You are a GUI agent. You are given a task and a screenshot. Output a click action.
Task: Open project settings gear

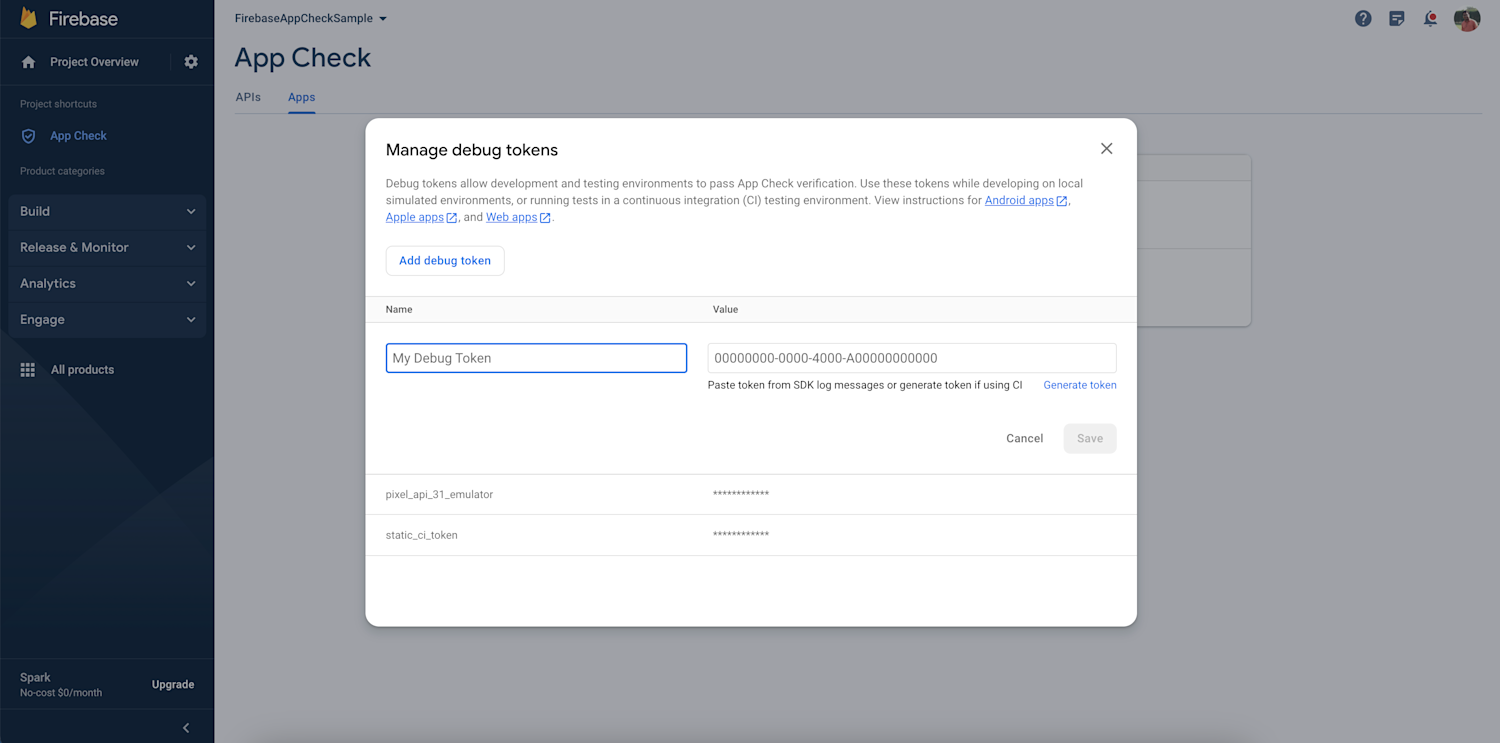tap(190, 61)
